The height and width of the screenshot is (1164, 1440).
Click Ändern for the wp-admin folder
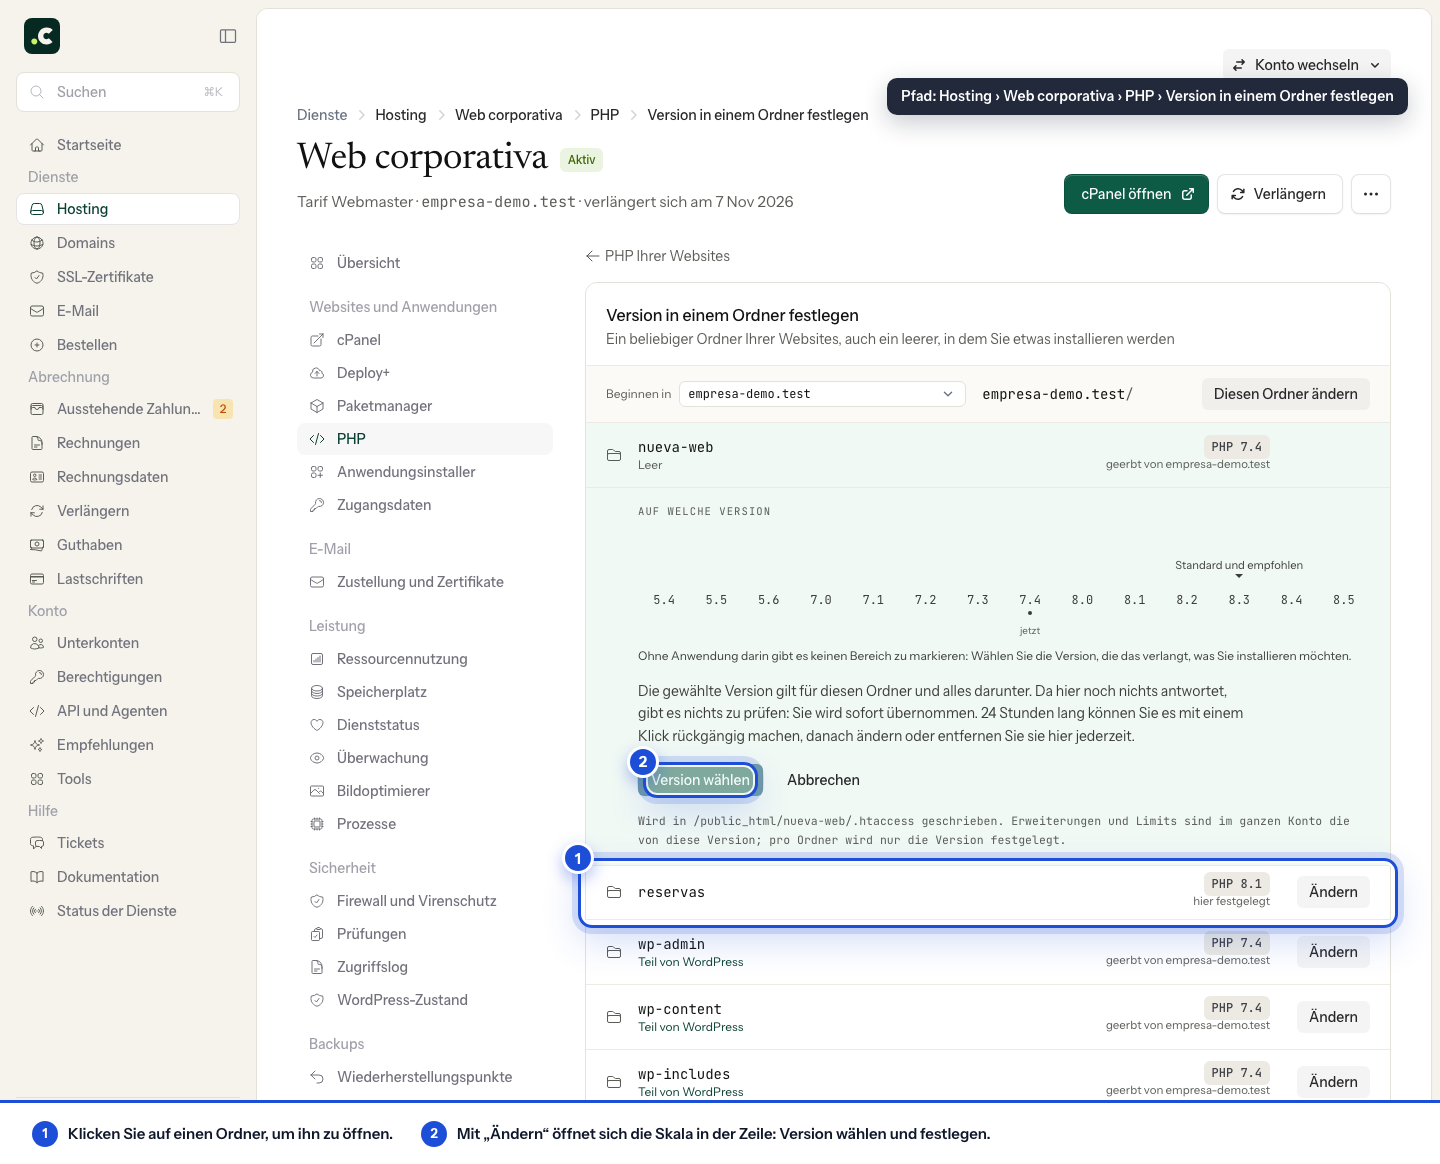tap(1333, 952)
